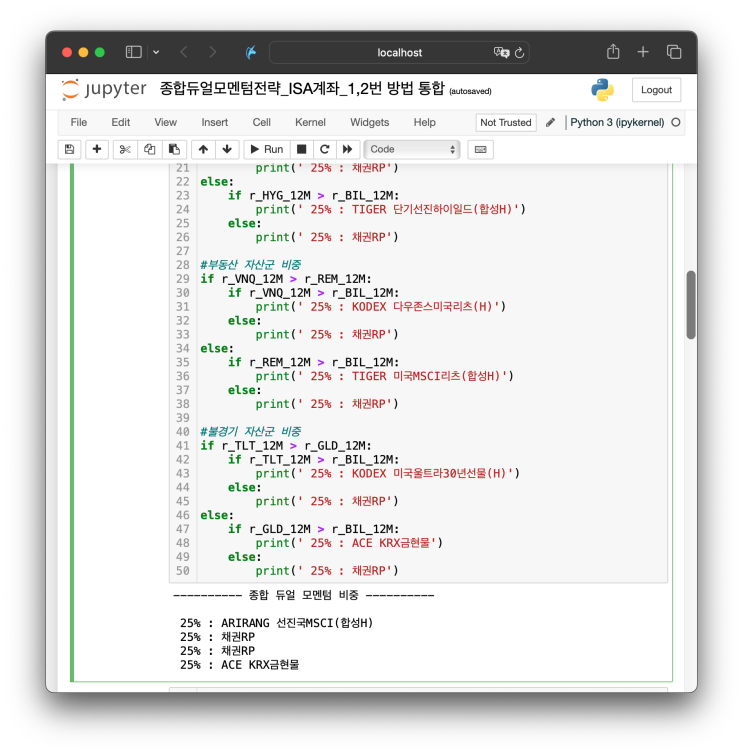The height and width of the screenshot is (753, 743).
Task: Open the cell type Code dropdown
Action: (x=412, y=149)
